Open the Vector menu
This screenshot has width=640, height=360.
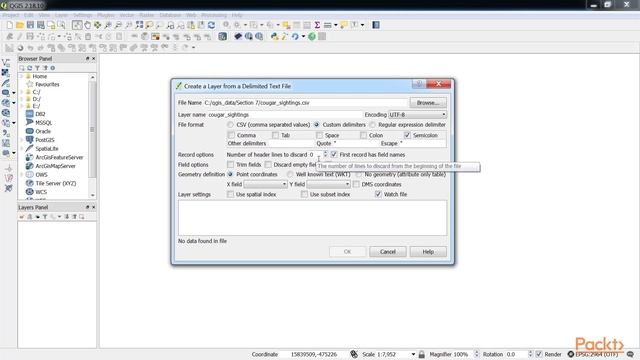pos(127,15)
